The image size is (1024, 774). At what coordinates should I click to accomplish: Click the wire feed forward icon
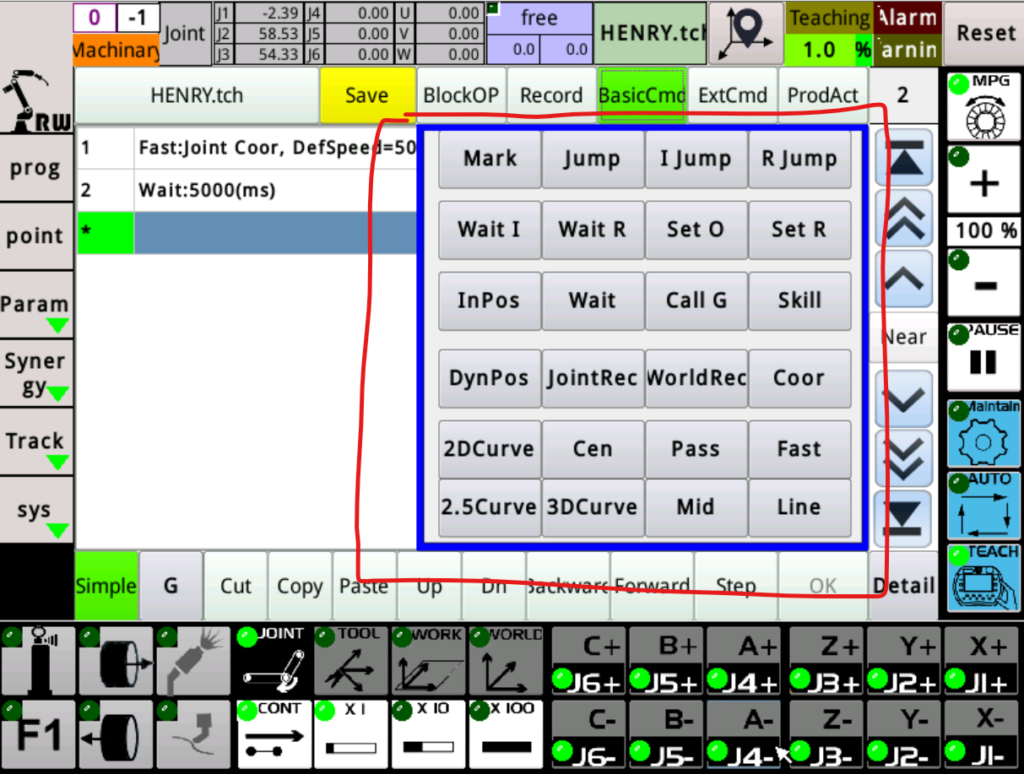pyautogui.click(x=115, y=661)
